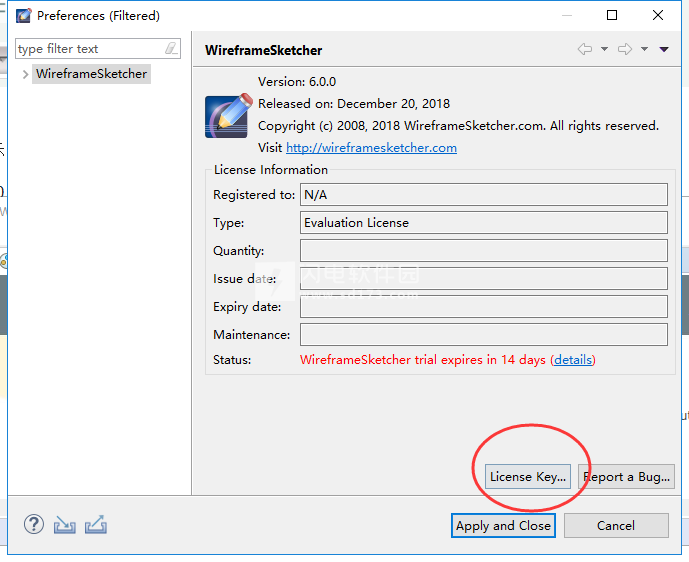Screen dimensions: 689x562
Task: Click the empty Quantity field
Action: point(484,250)
